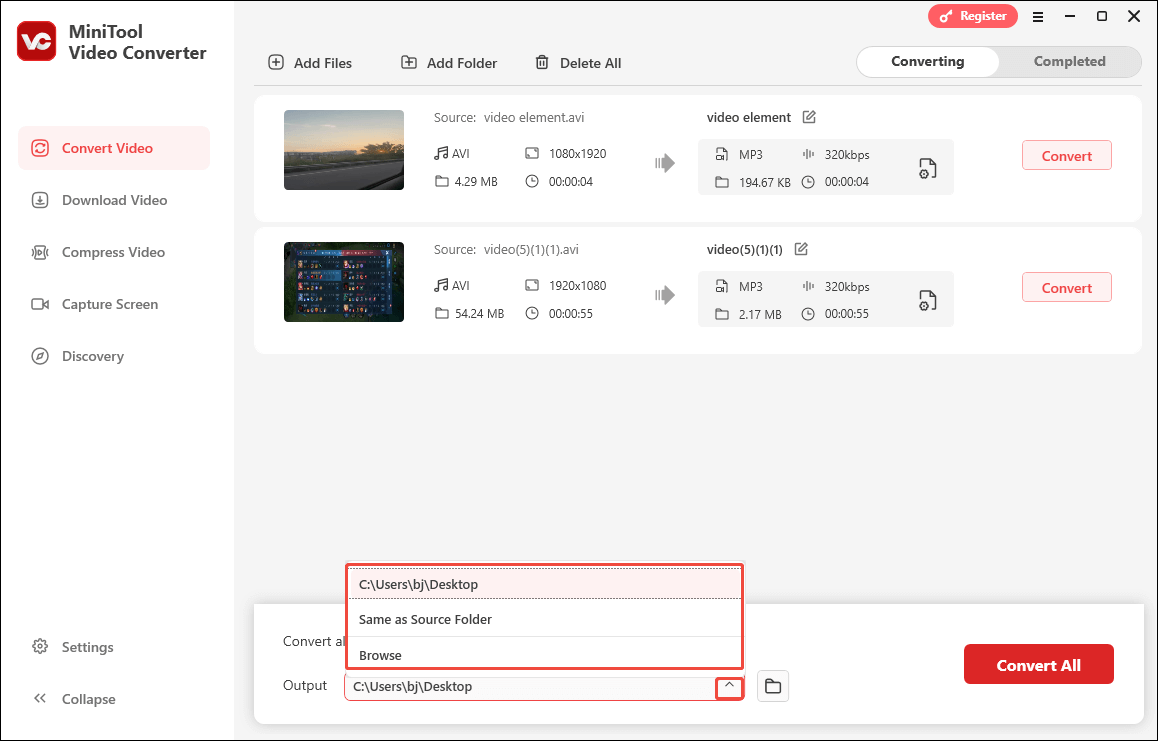
Task: Click the Compress Video sidebar icon
Action: point(40,253)
